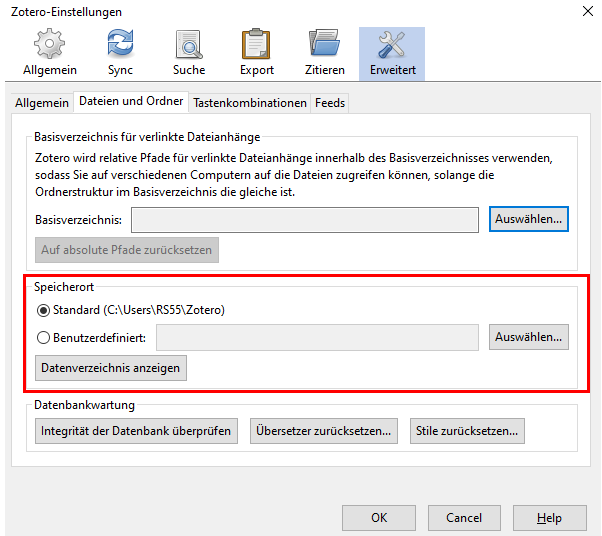The height and width of the screenshot is (536, 602).
Task: Open the Export clipboard pane
Action: tap(256, 53)
